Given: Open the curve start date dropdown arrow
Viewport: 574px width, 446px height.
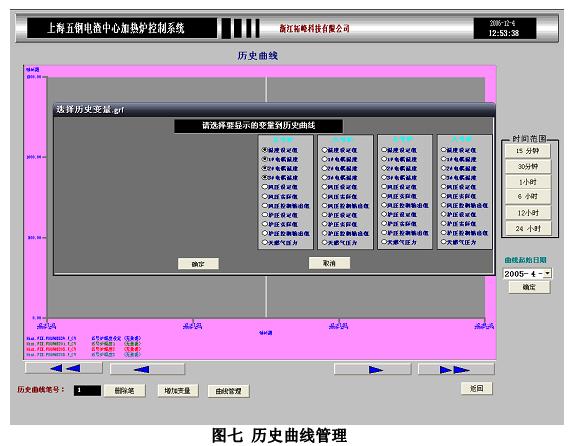Looking at the screenshot, I should pyautogui.click(x=547, y=274).
